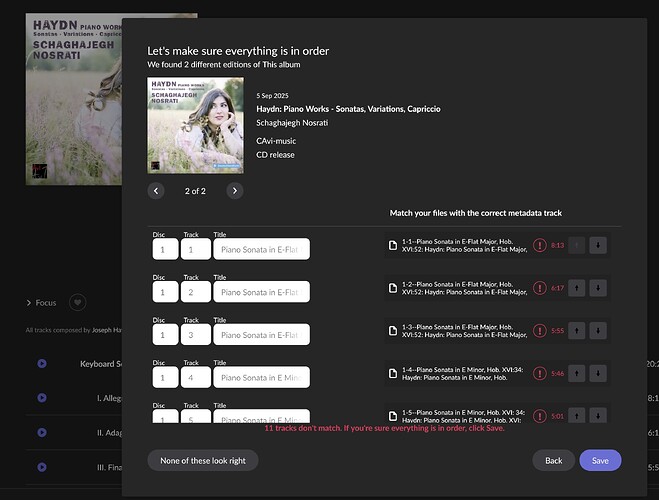Click None of these look right
This screenshot has height=500, width=659.
[203, 461]
